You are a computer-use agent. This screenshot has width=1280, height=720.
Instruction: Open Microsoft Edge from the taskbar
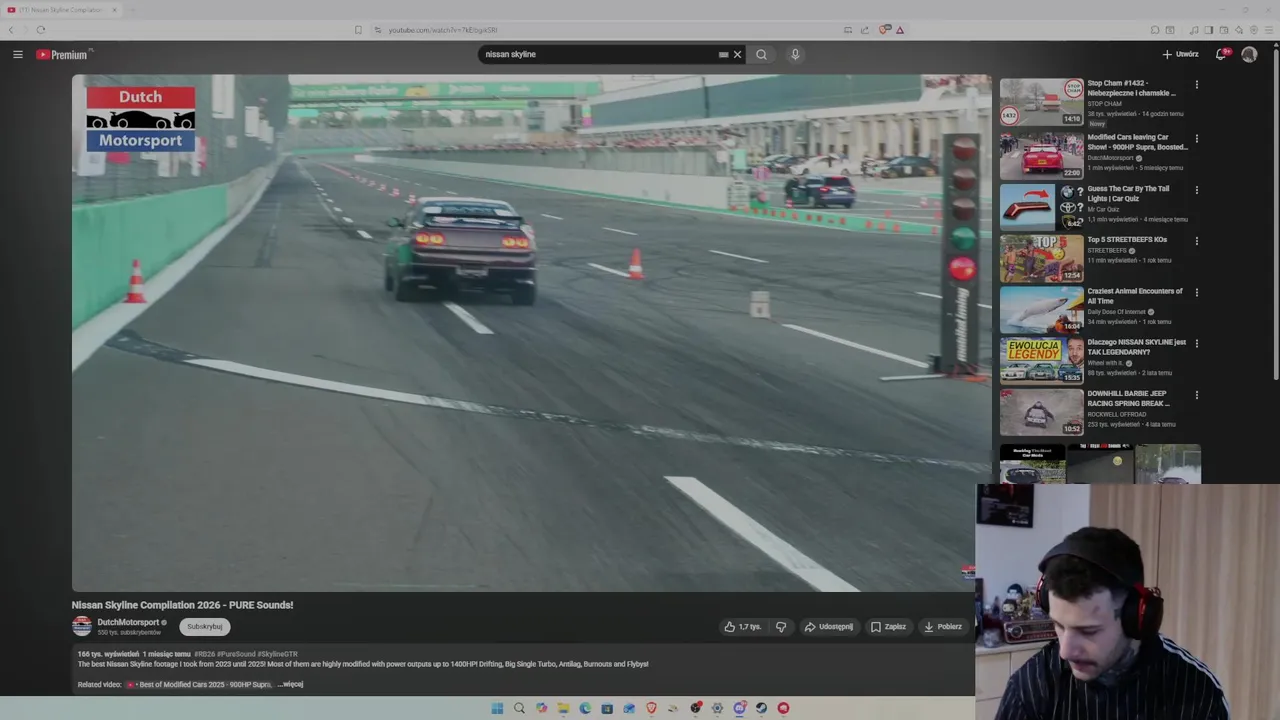[585, 708]
